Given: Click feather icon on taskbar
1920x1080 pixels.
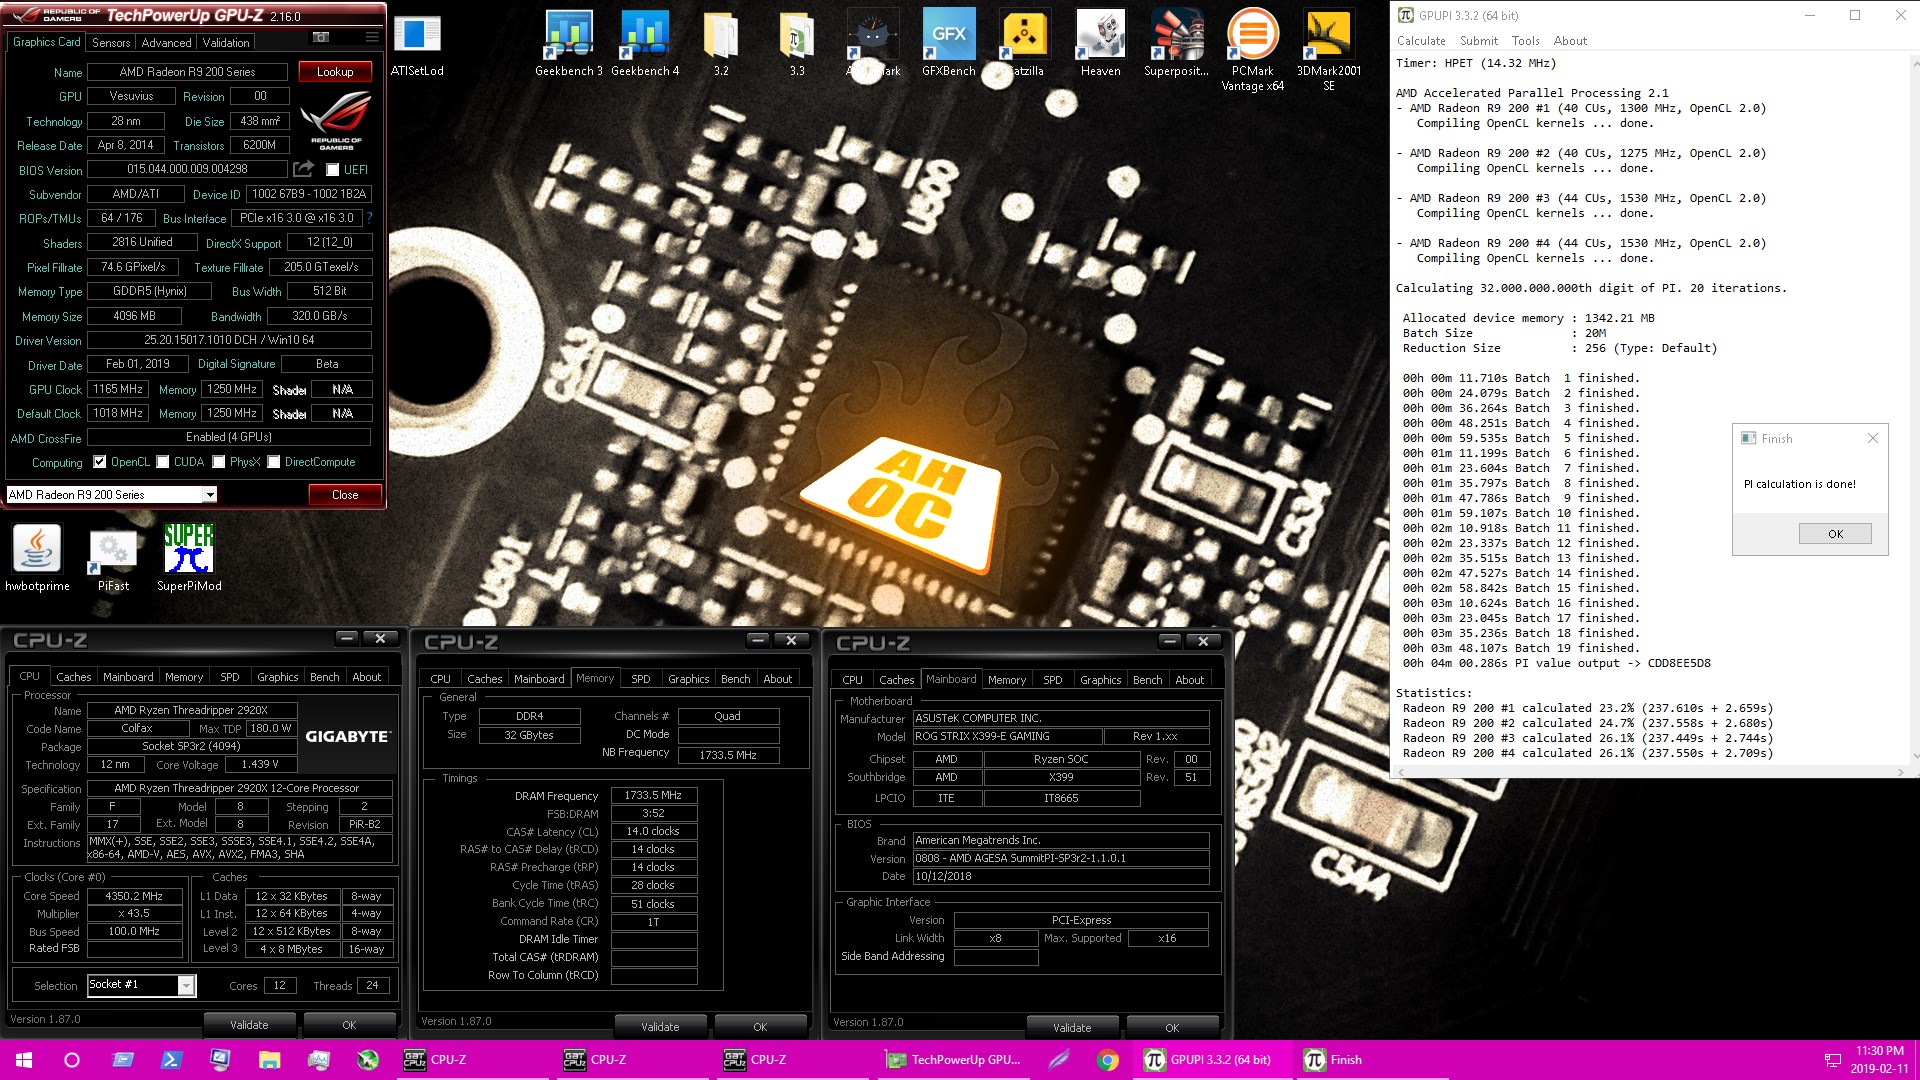Looking at the screenshot, I should [1058, 1060].
